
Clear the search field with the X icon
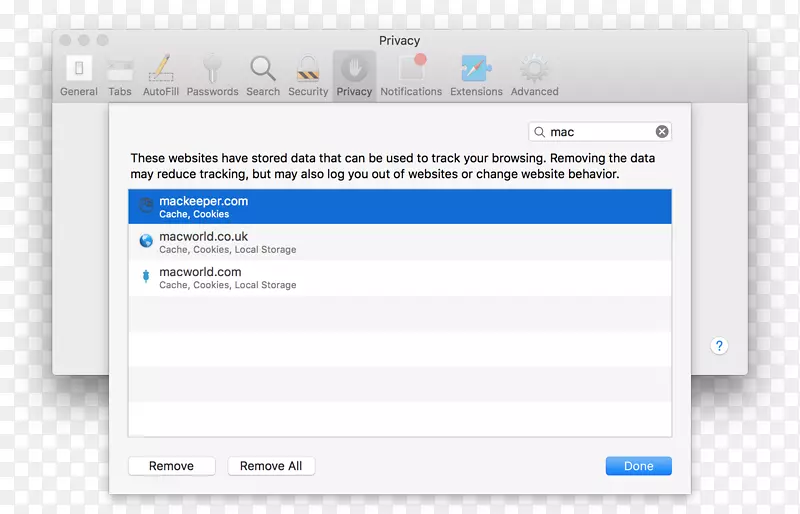[662, 132]
